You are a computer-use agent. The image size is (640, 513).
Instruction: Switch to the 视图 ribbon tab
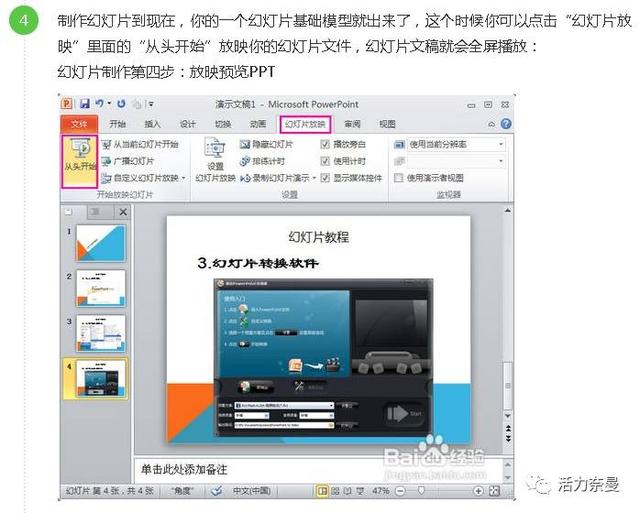click(387, 124)
